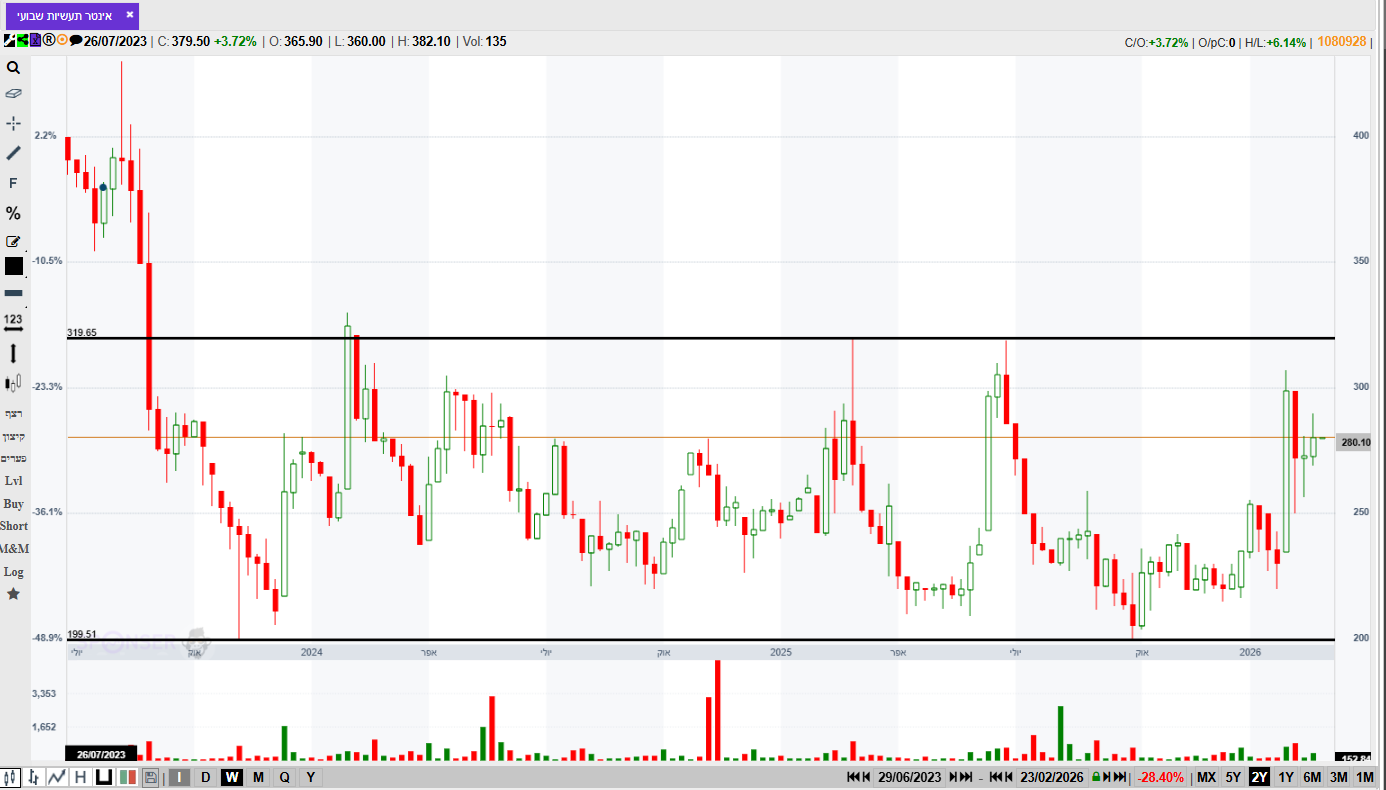1386x790 pixels.
Task: Click the start date 29/06/2023 field
Action: [x=909, y=777]
